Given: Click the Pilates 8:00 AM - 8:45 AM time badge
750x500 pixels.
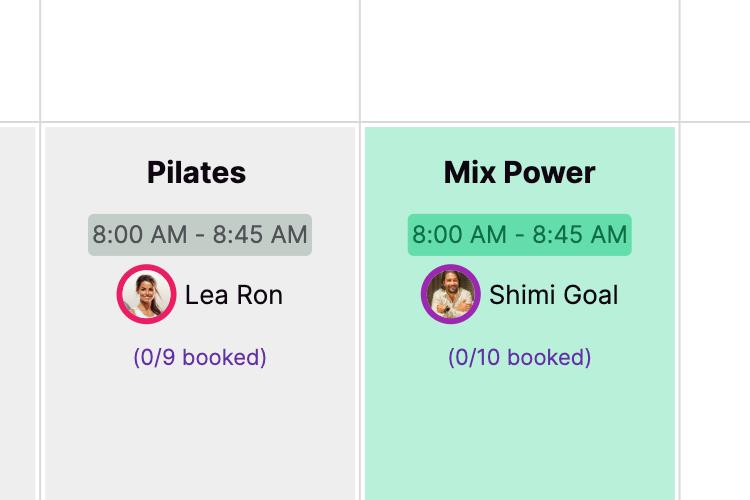Looking at the screenshot, I should pos(200,235).
